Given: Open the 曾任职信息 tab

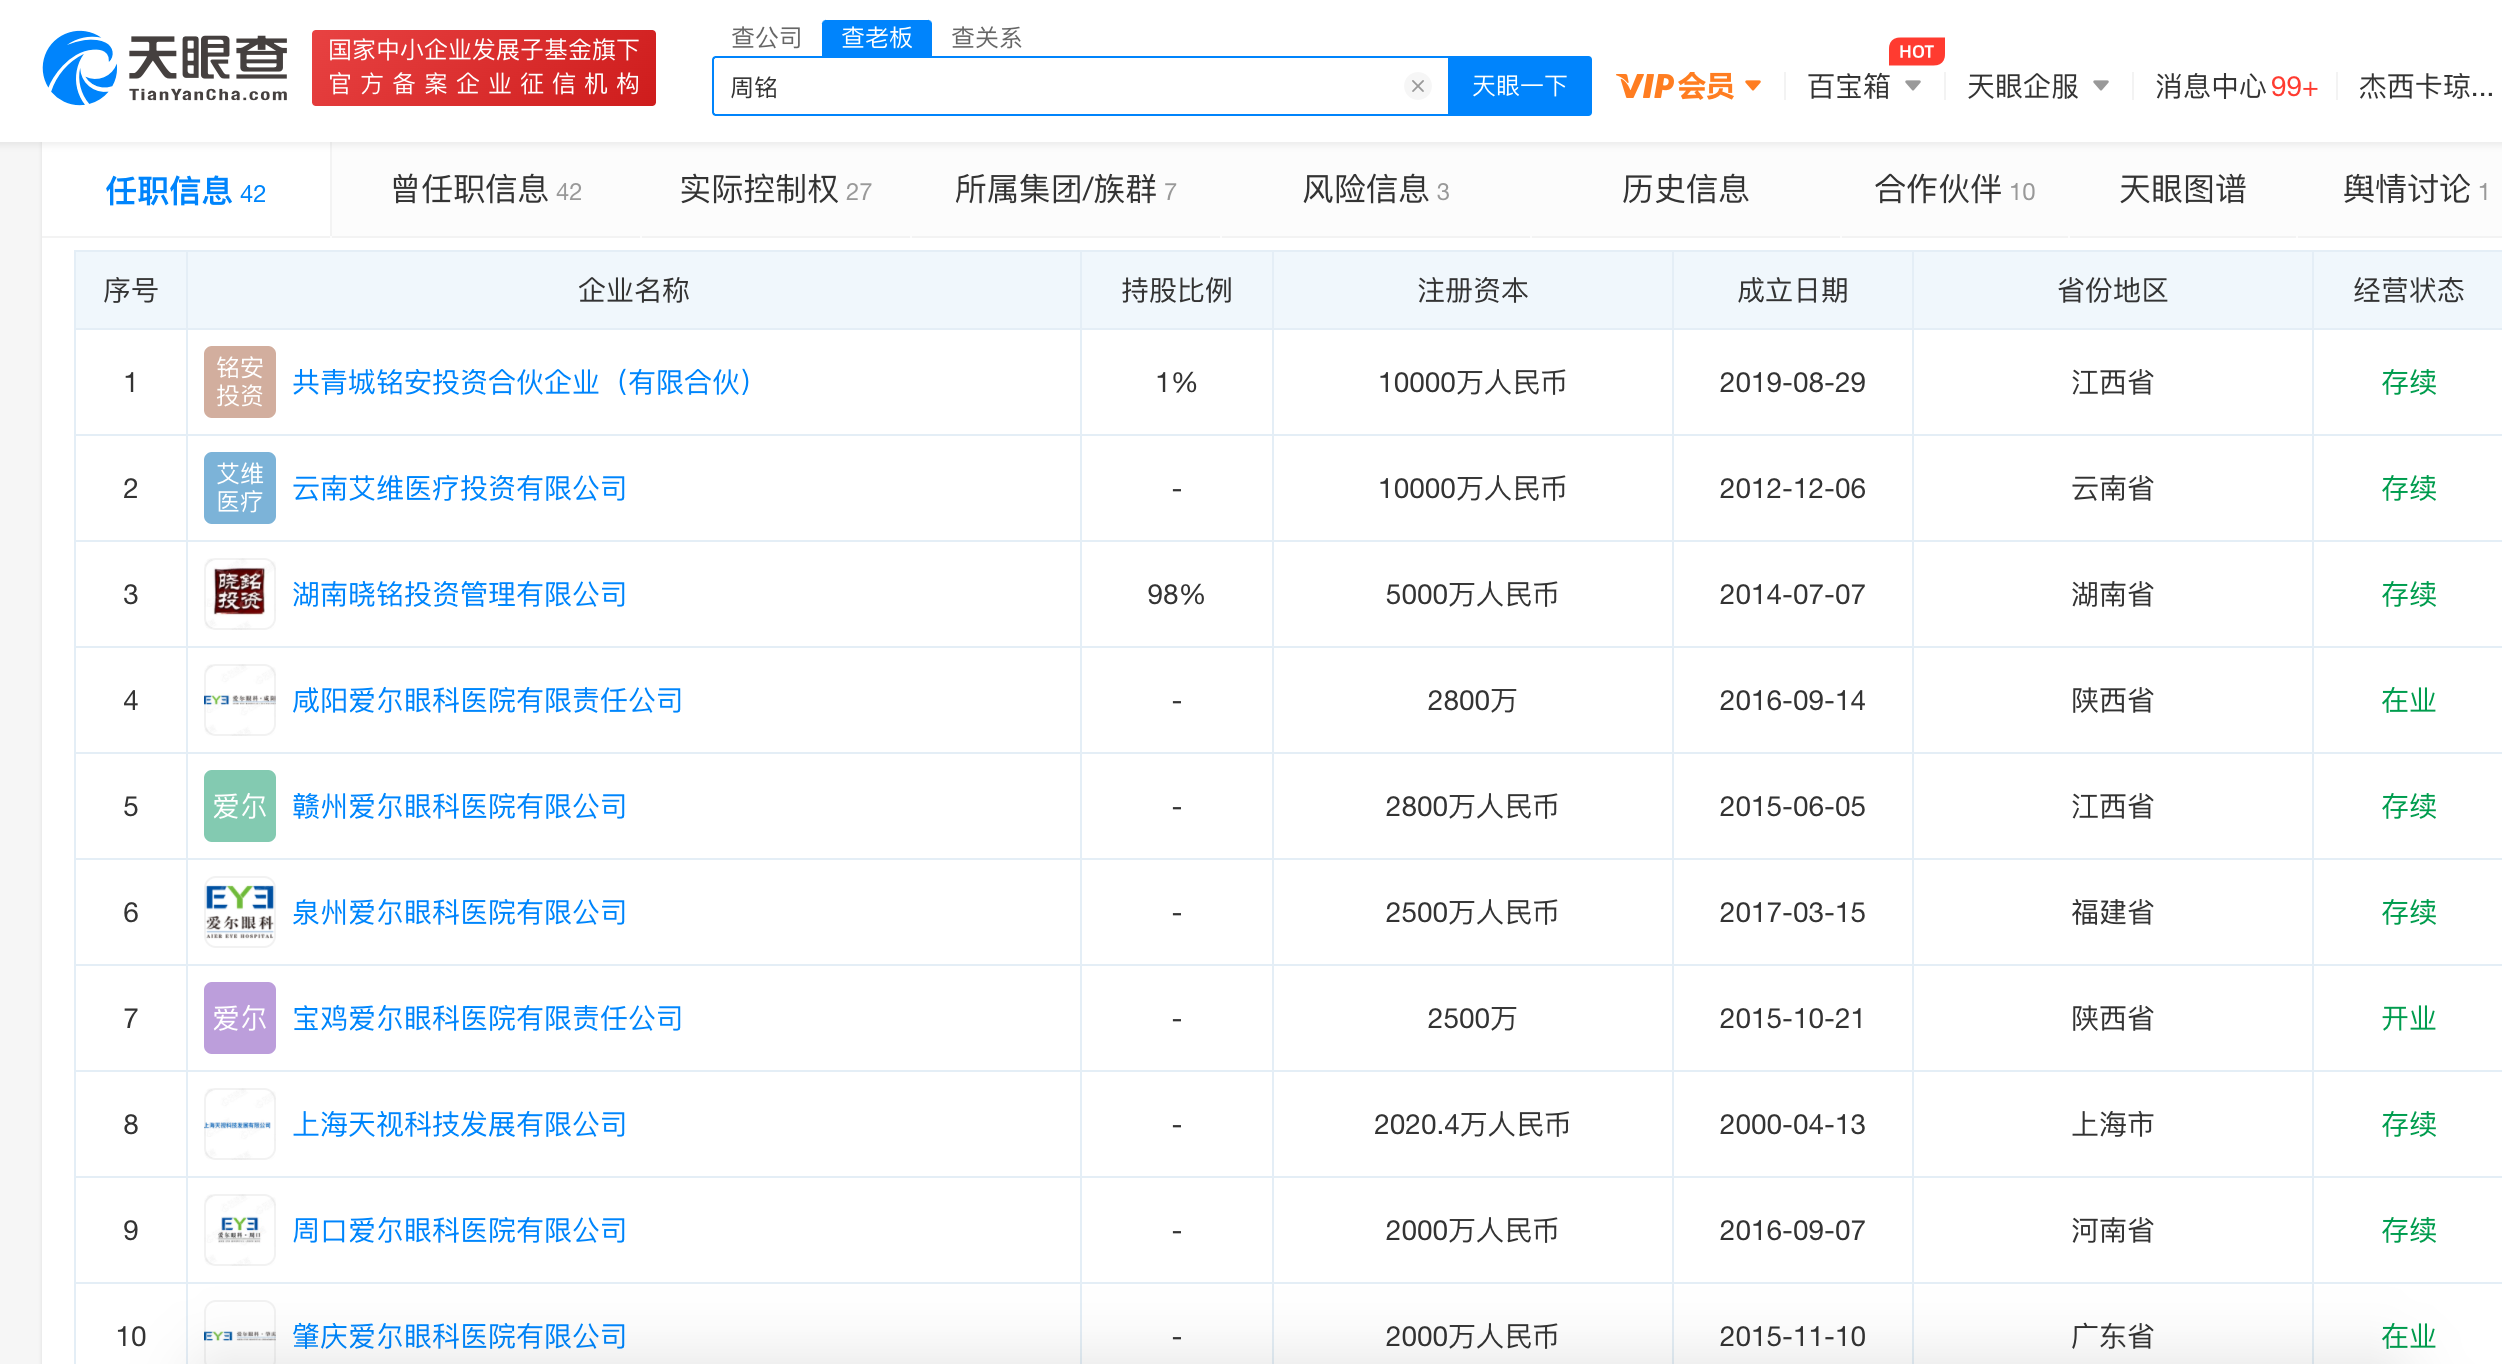Looking at the screenshot, I should pyautogui.click(x=486, y=190).
